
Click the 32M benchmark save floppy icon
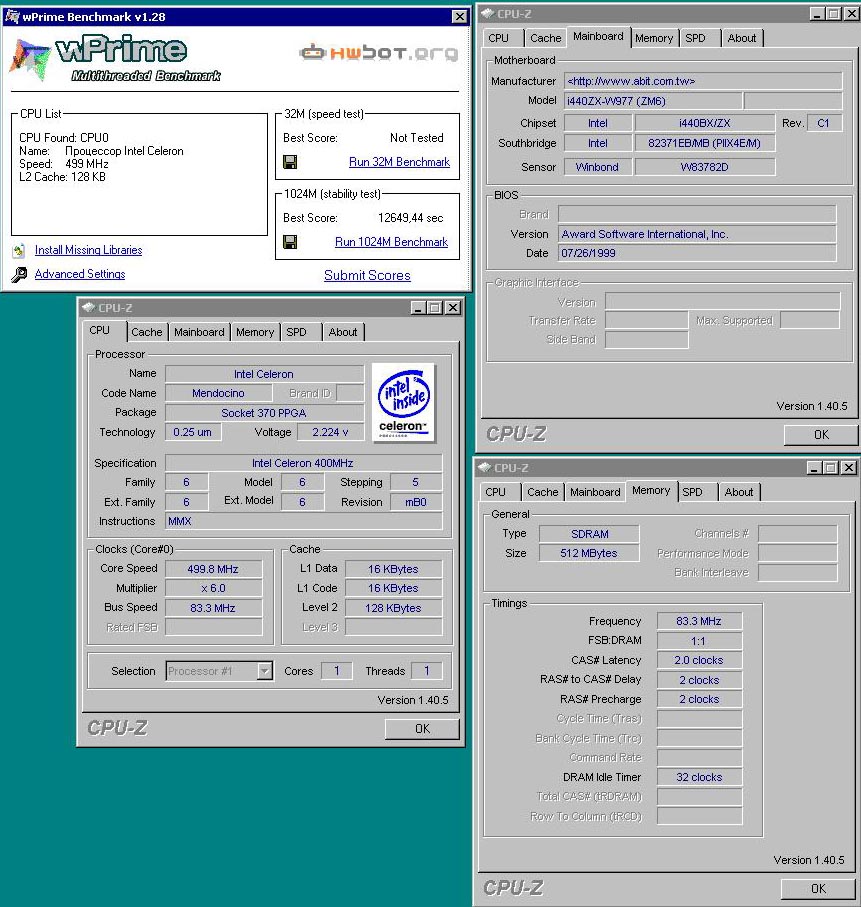click(290, 162)
